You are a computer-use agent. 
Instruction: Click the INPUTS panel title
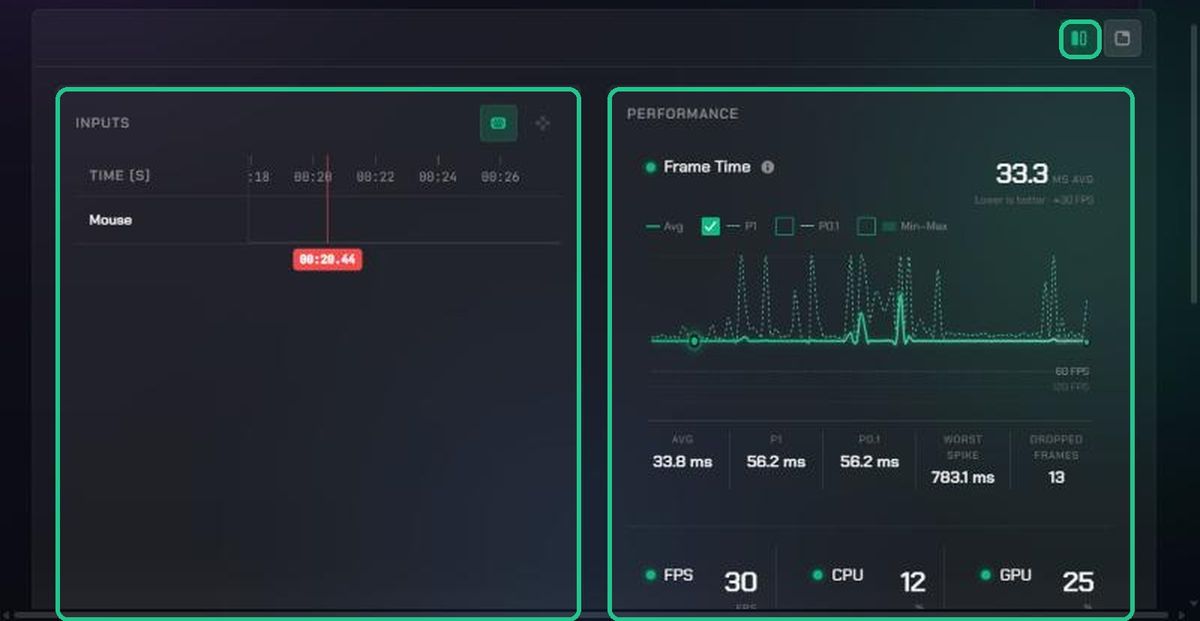pyautogui.click(x=102, y=123)
